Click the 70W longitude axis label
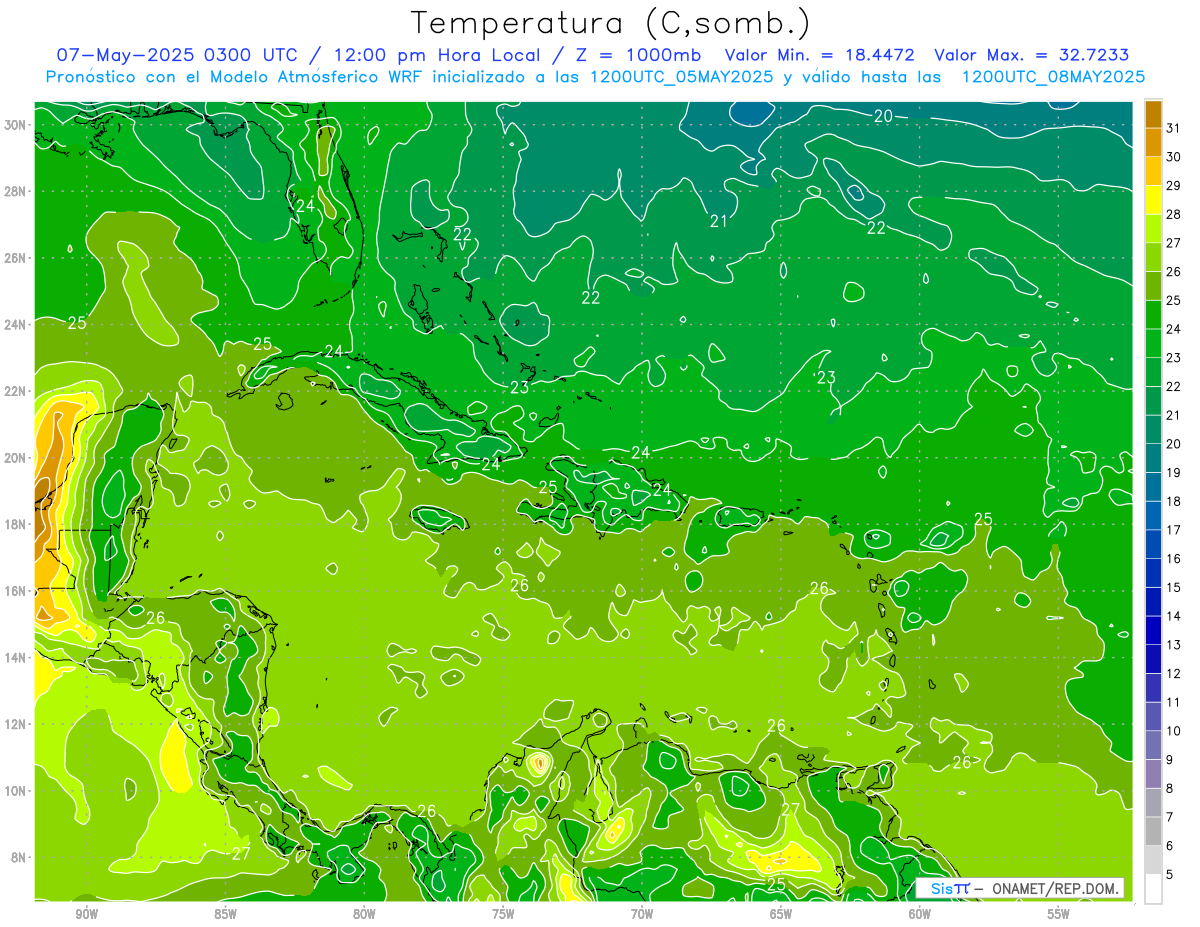1200x927 pixels. (x=642, y=914)
